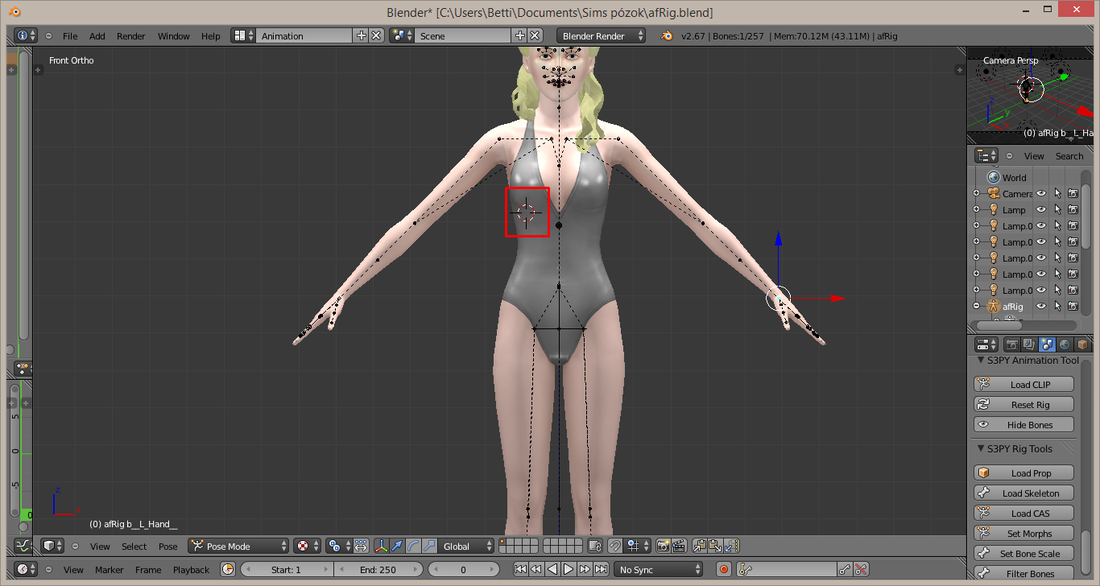The image size is (1100, 586).
Task: Click the Load CLIP button
Action: coord(1024,384)
